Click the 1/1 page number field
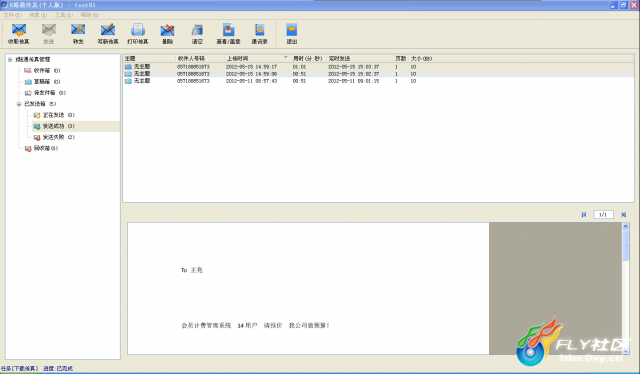Image resolution: width=640 pixels, height=374 pixels. click(603, 214)
